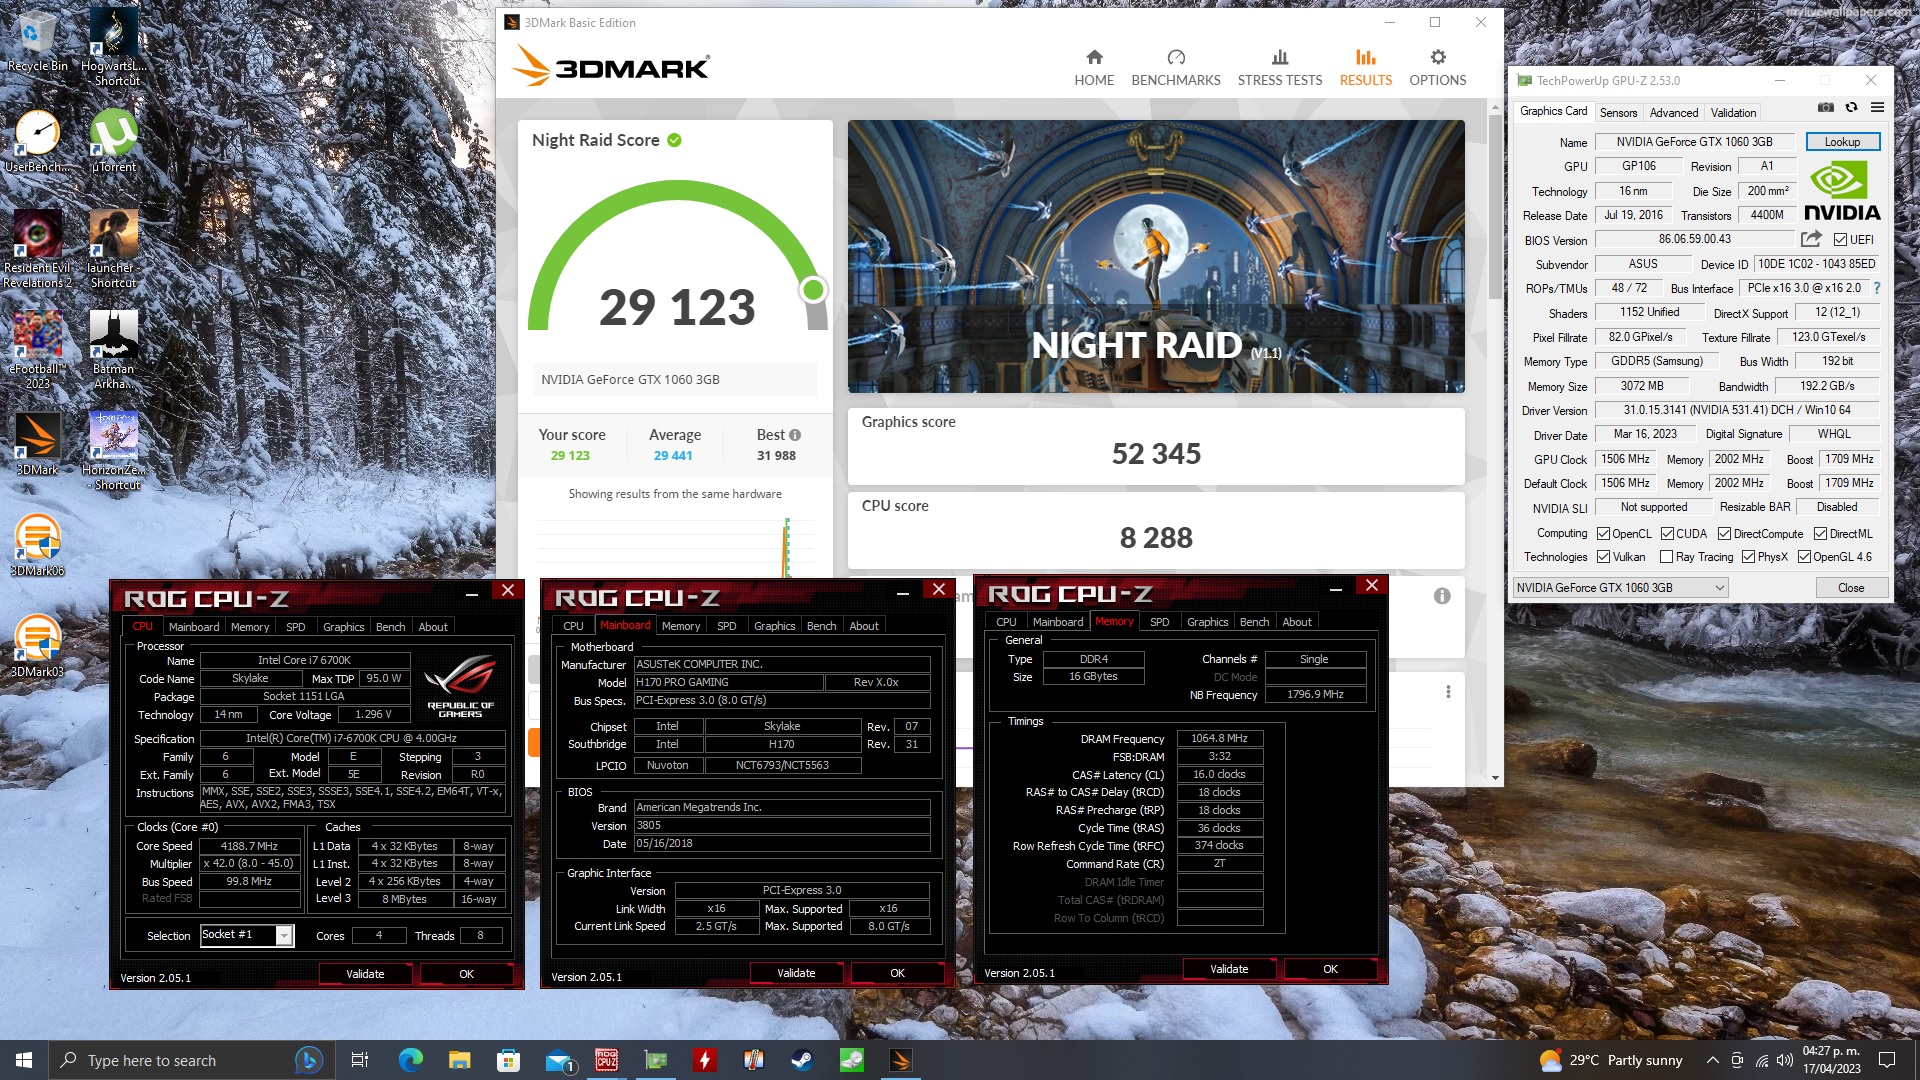Toggle the UEFI checkbox in GPU-Z

tap(1840, 240)
